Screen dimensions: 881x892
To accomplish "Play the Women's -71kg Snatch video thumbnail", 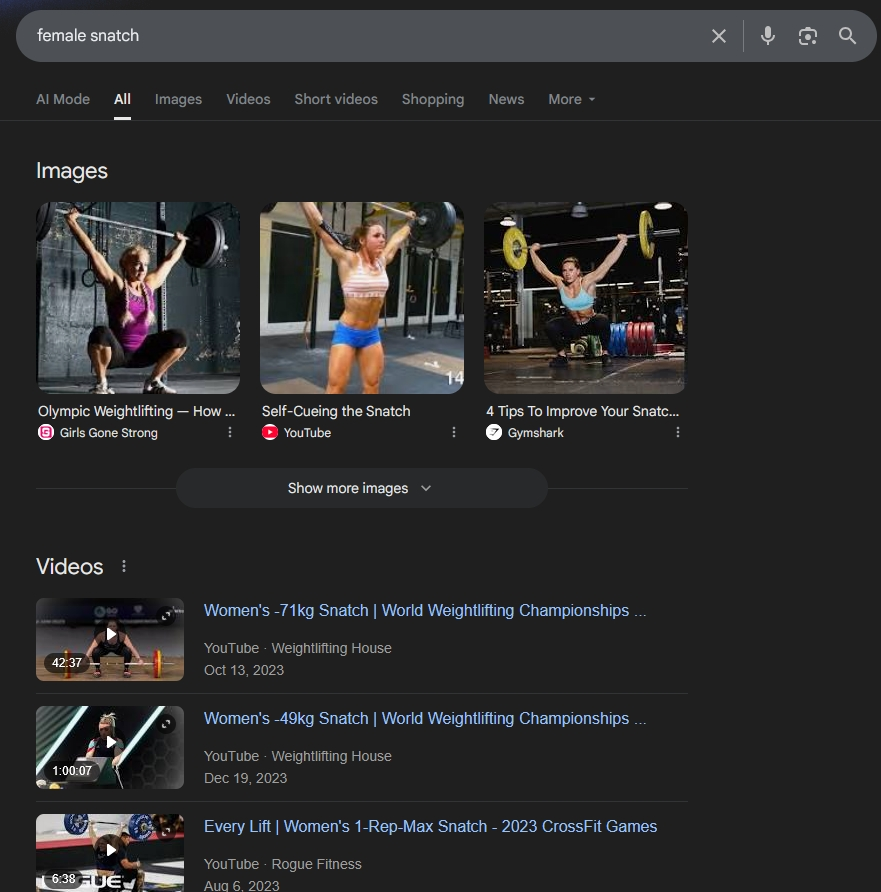I will 110,639.
